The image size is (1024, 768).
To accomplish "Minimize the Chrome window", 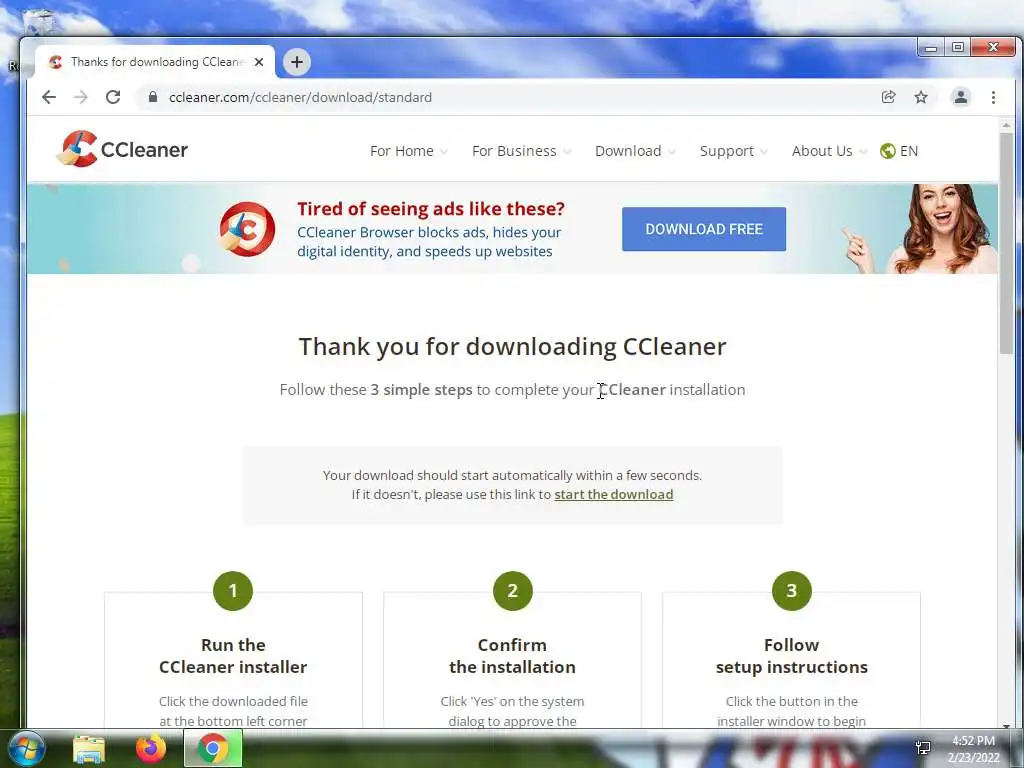I will coord(931,48).
